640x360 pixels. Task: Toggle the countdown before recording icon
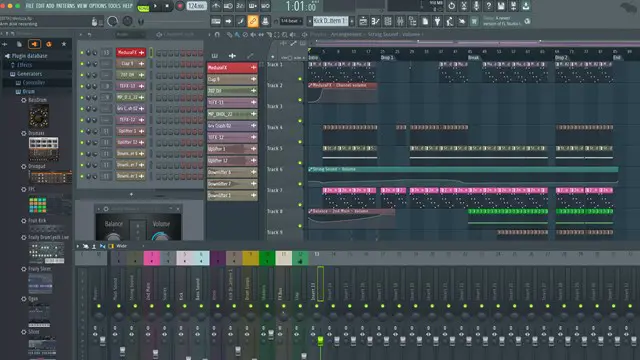pos(240,6)
